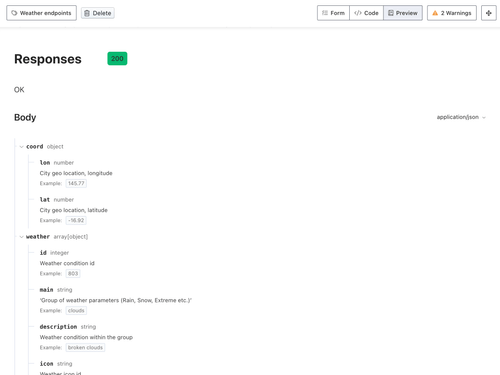Open the Weather endpoints tag button

(41, 13)
